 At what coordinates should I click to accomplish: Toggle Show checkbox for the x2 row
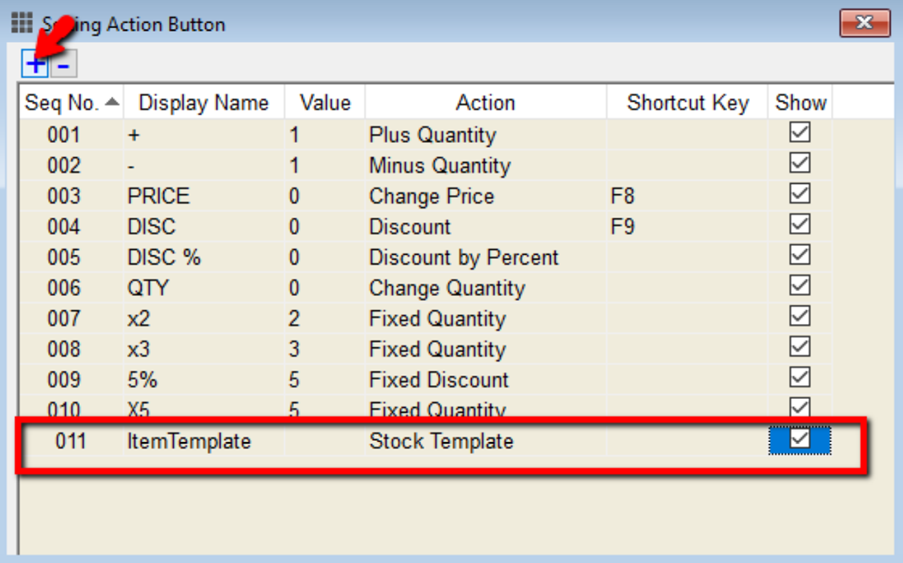(799, 316)
